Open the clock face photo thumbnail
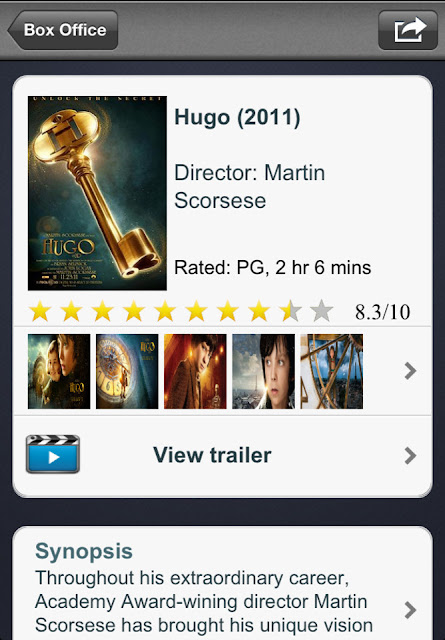The width and height of the screenshot is (445, 640). pyautogui.click(x=127, y=371)
